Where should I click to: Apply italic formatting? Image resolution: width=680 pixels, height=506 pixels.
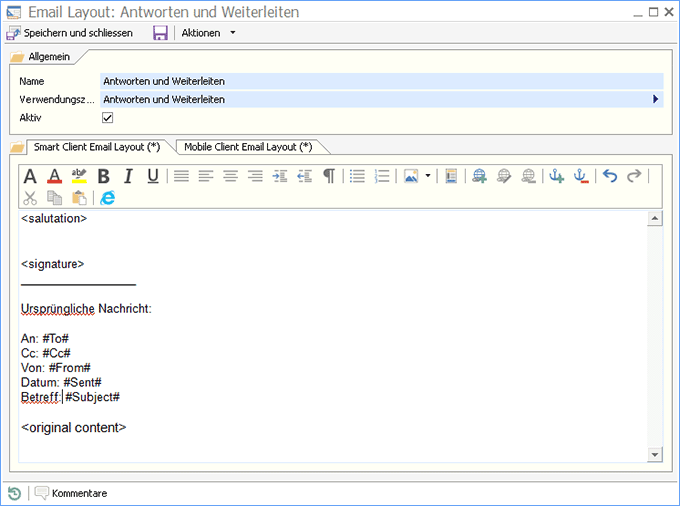[128, 176]
